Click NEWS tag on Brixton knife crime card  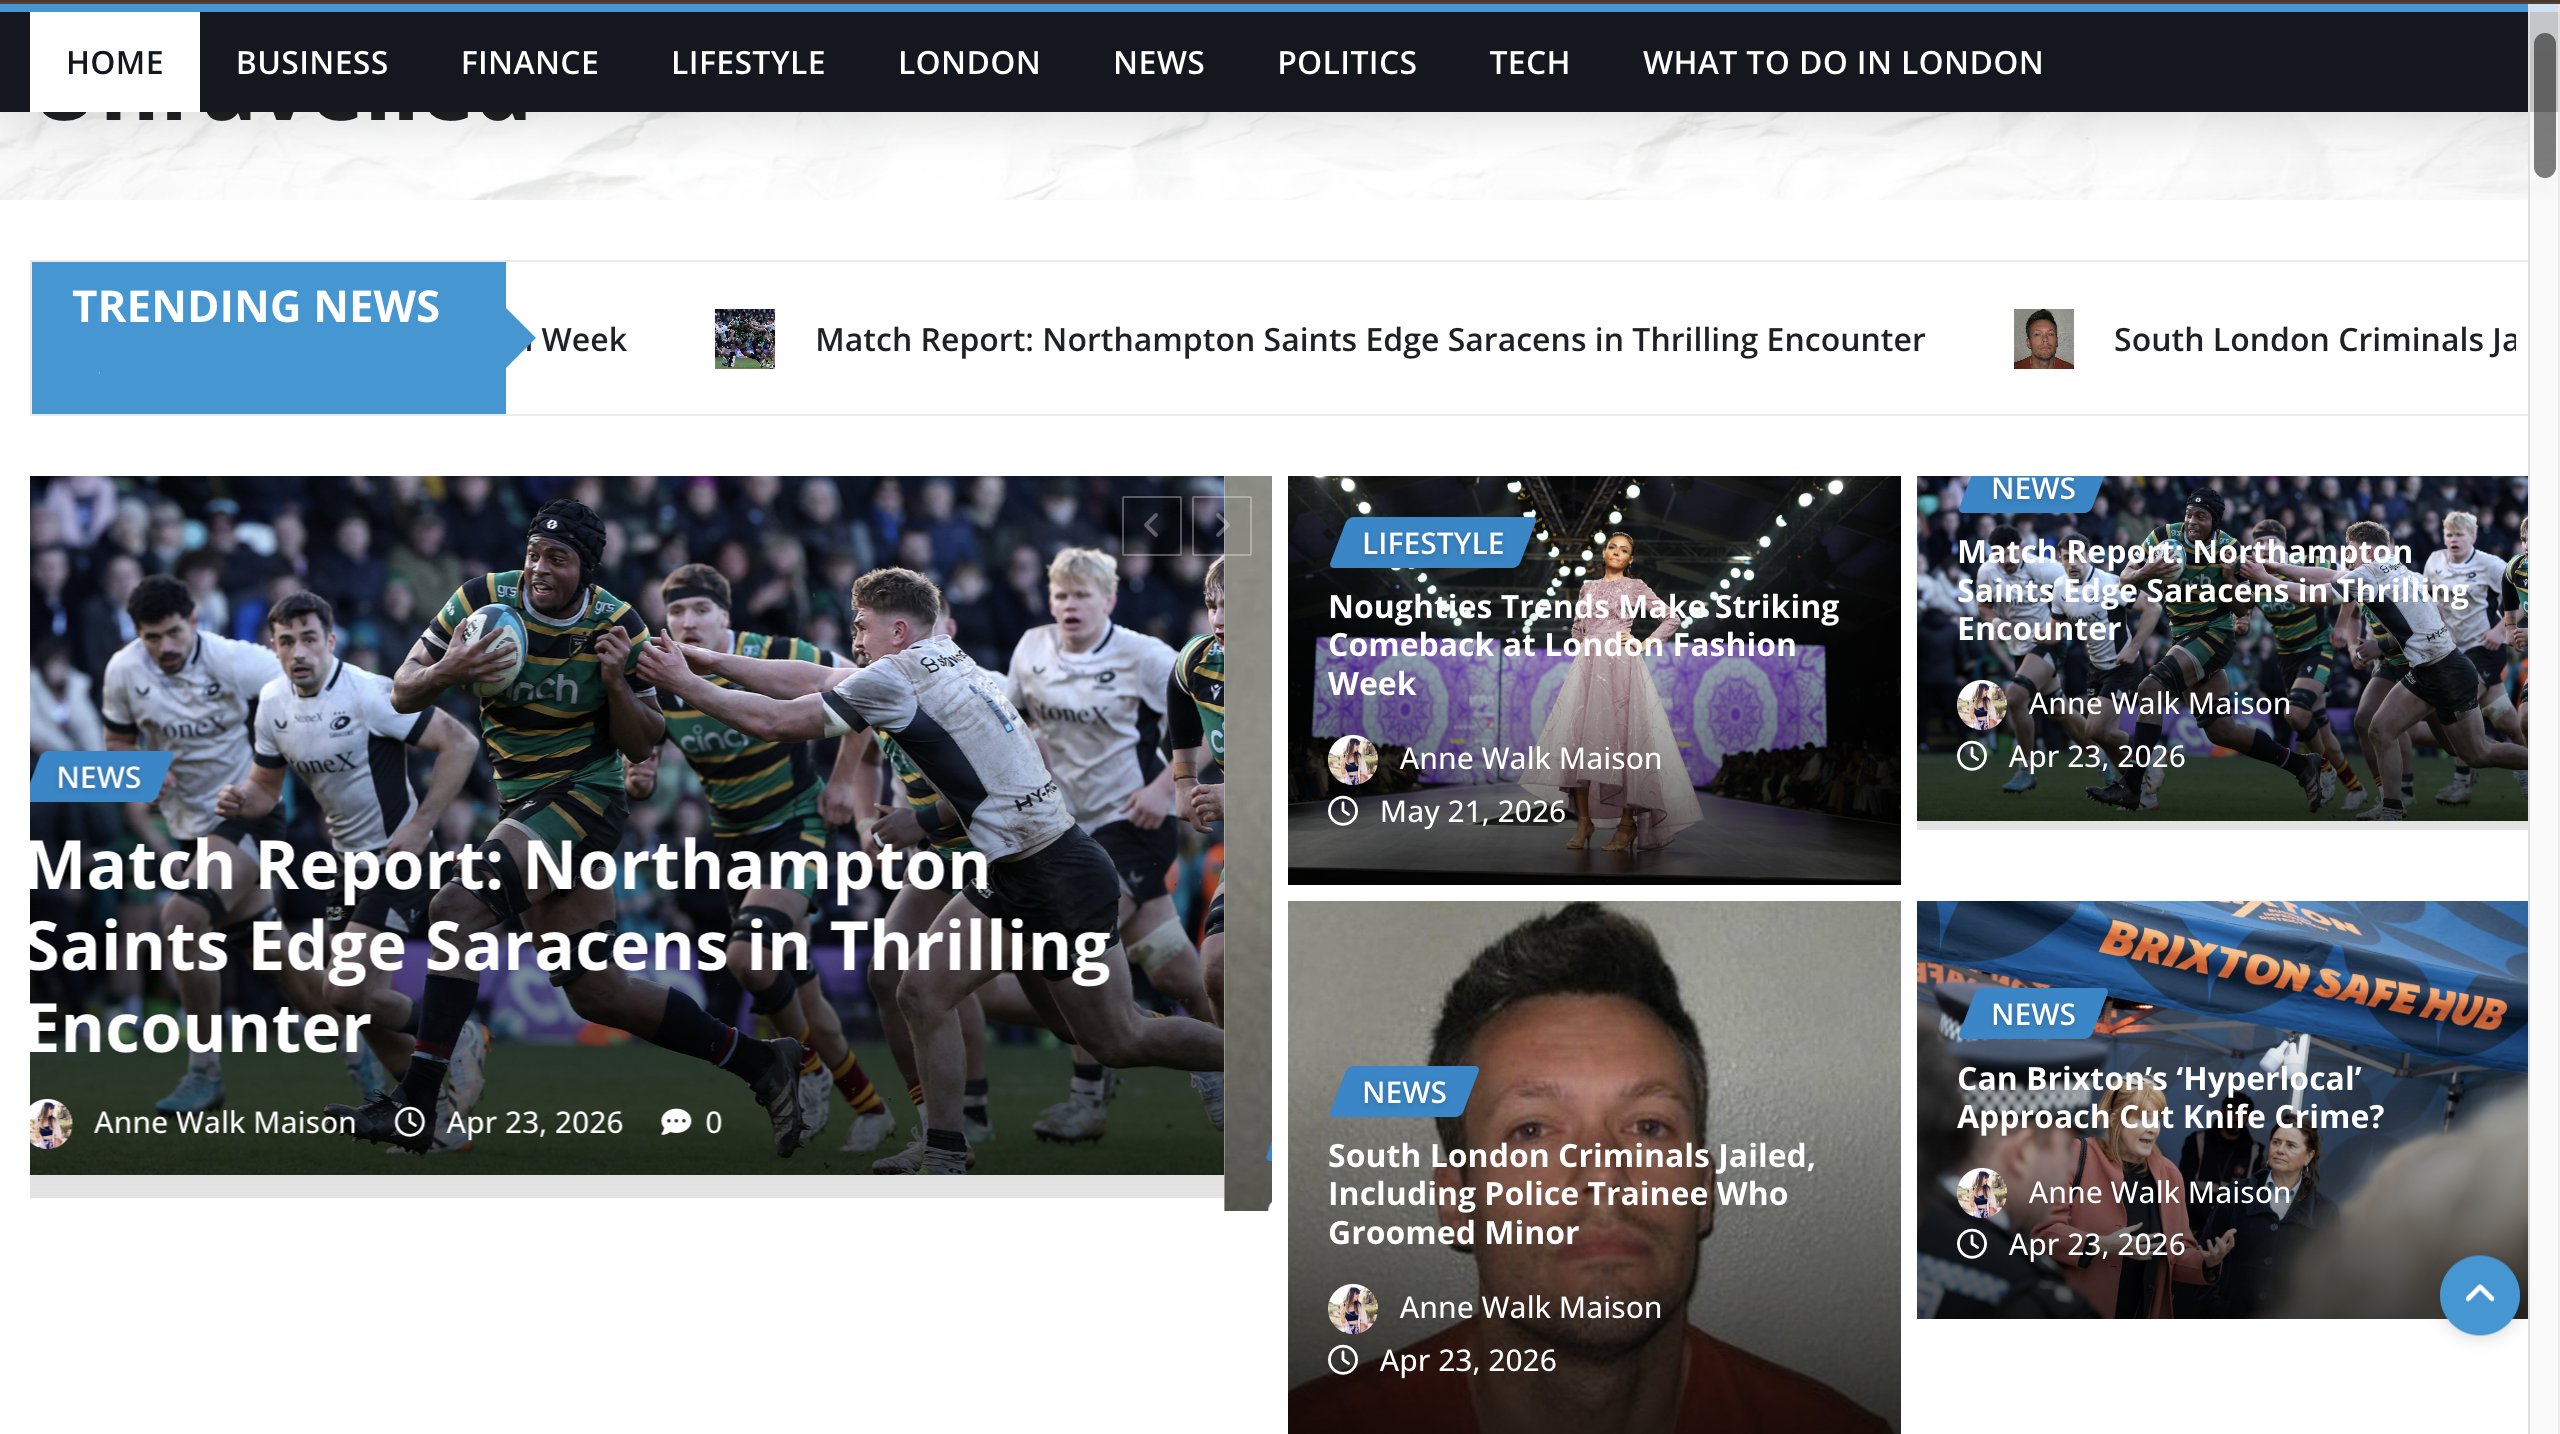pos(2033,1014)
